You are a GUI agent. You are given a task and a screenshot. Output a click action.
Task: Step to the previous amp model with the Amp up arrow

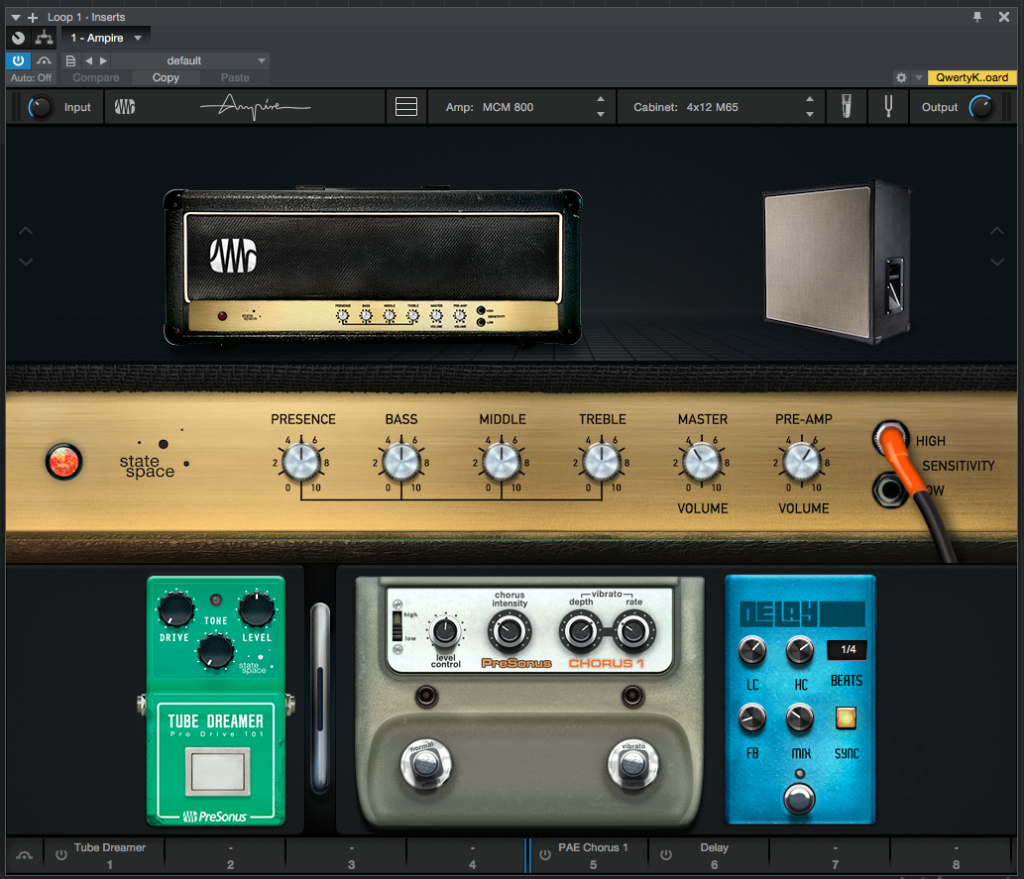pos(600,99)
